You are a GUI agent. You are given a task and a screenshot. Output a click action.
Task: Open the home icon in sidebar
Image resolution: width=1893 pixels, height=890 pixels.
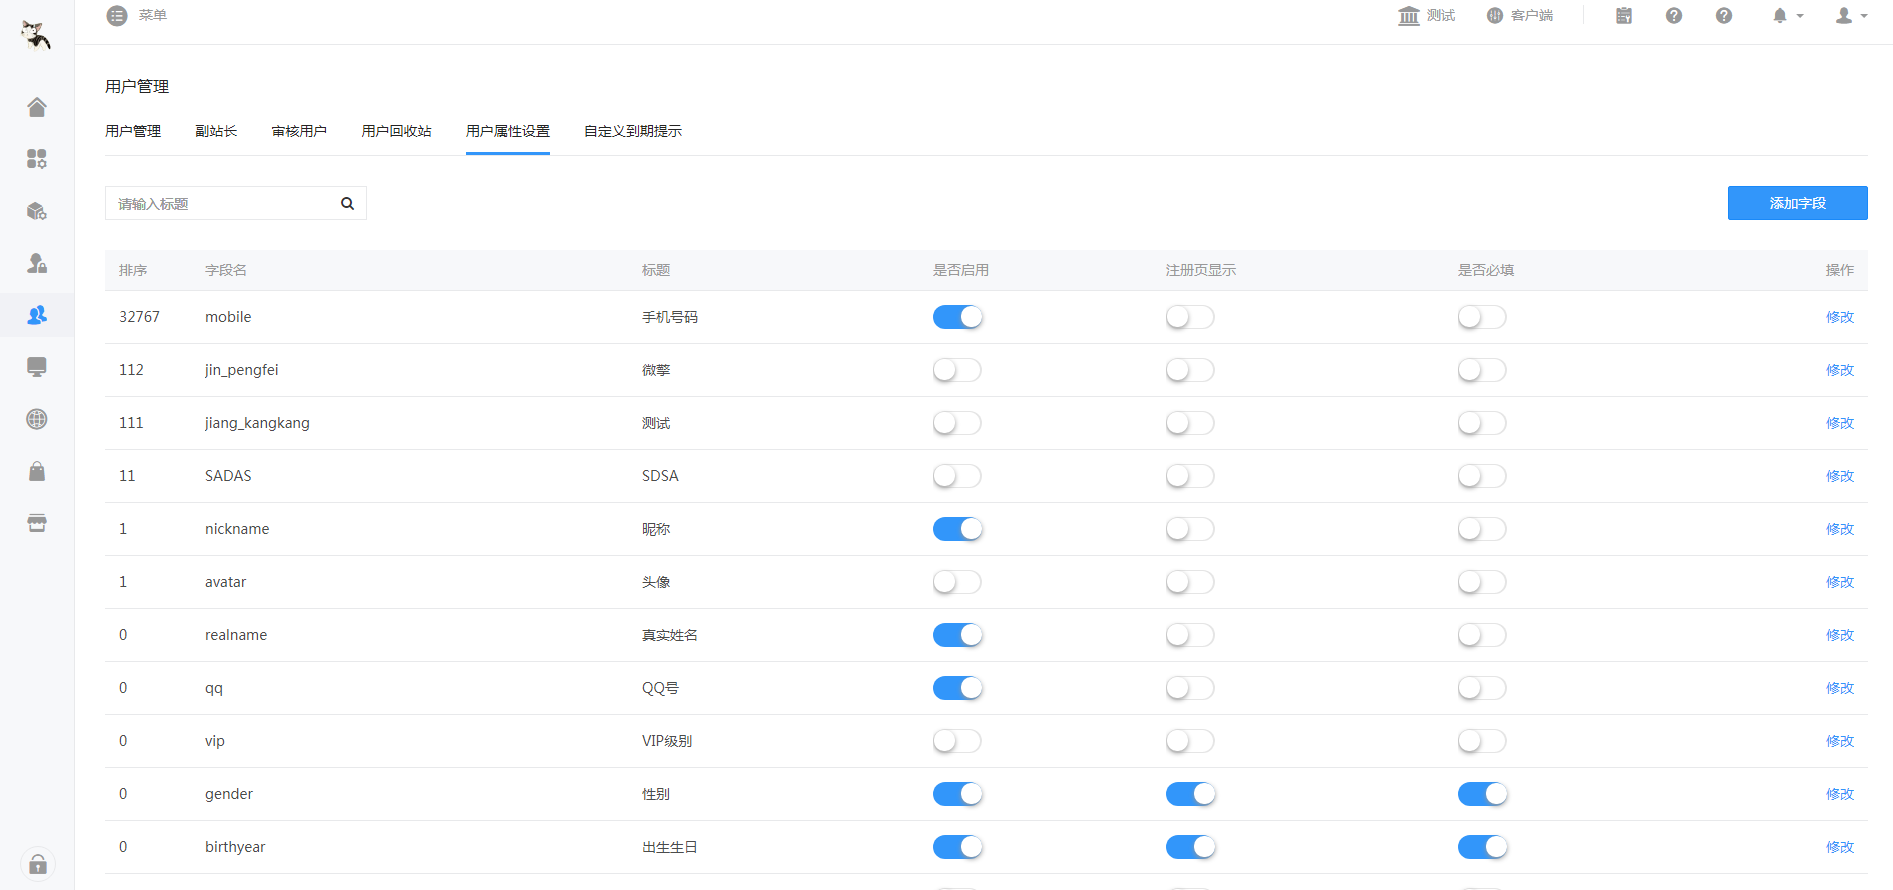pyautogui.click(x=37, y=107)
